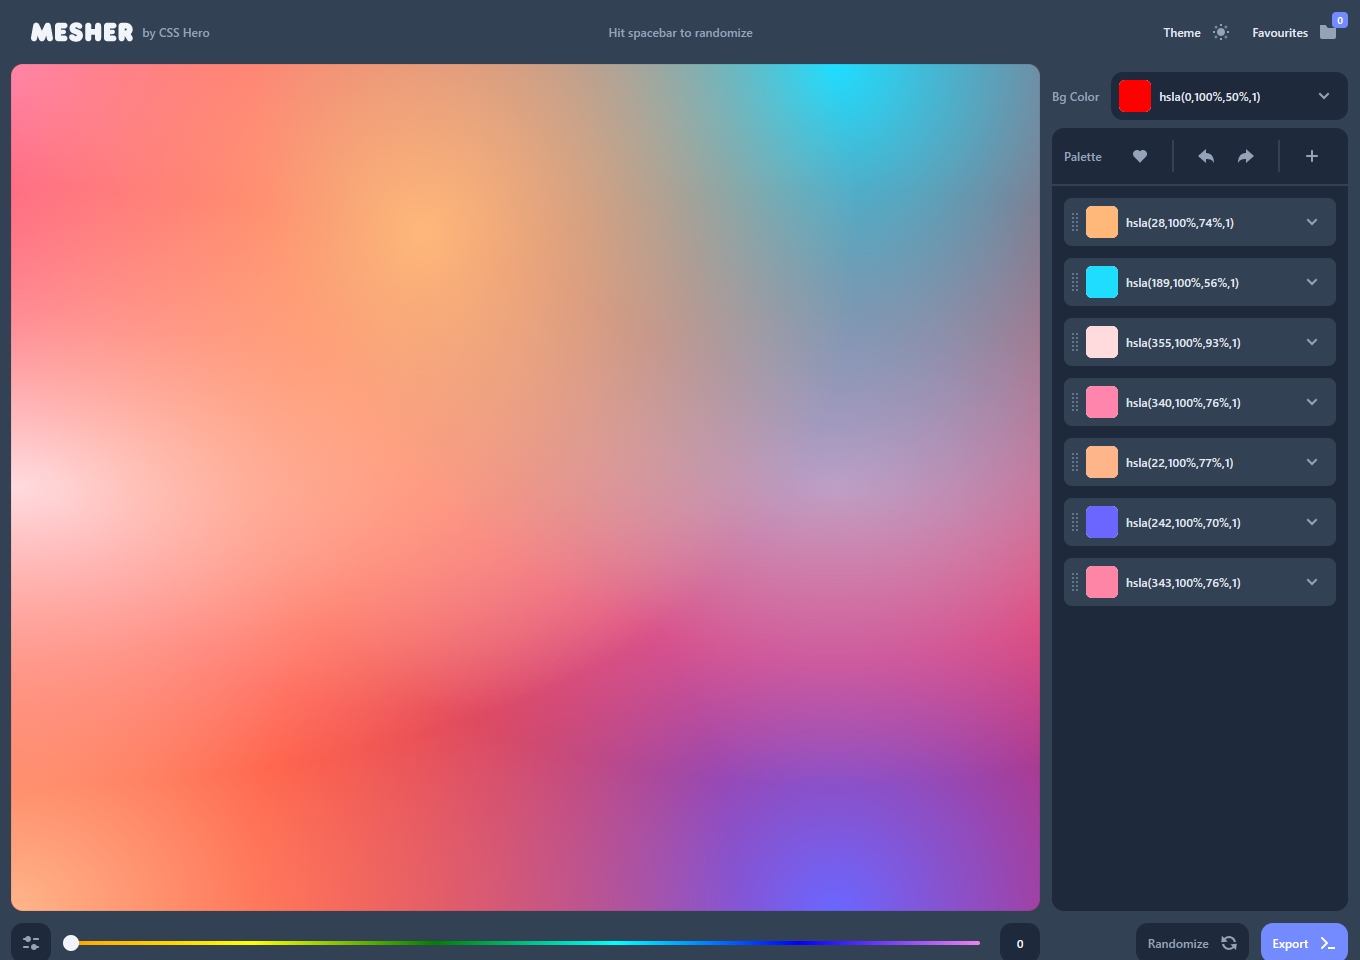This screenshot has width=1360, height=960.
Task: Click the orange hsla(28,100%,74%,1) swatch
Action: pos(1102,222)
